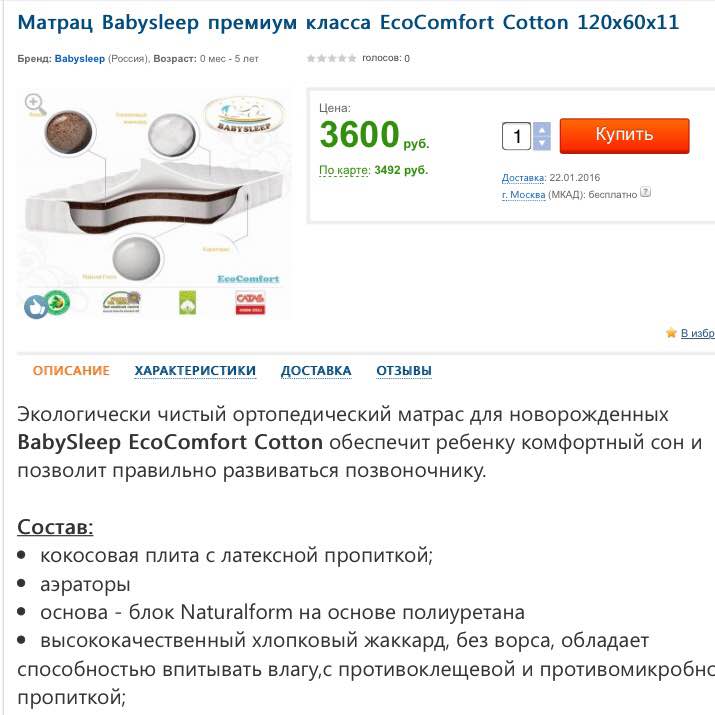715x715 pixels.
Task: Click the Babysleep brand link
Action: (x=79, y=59)
